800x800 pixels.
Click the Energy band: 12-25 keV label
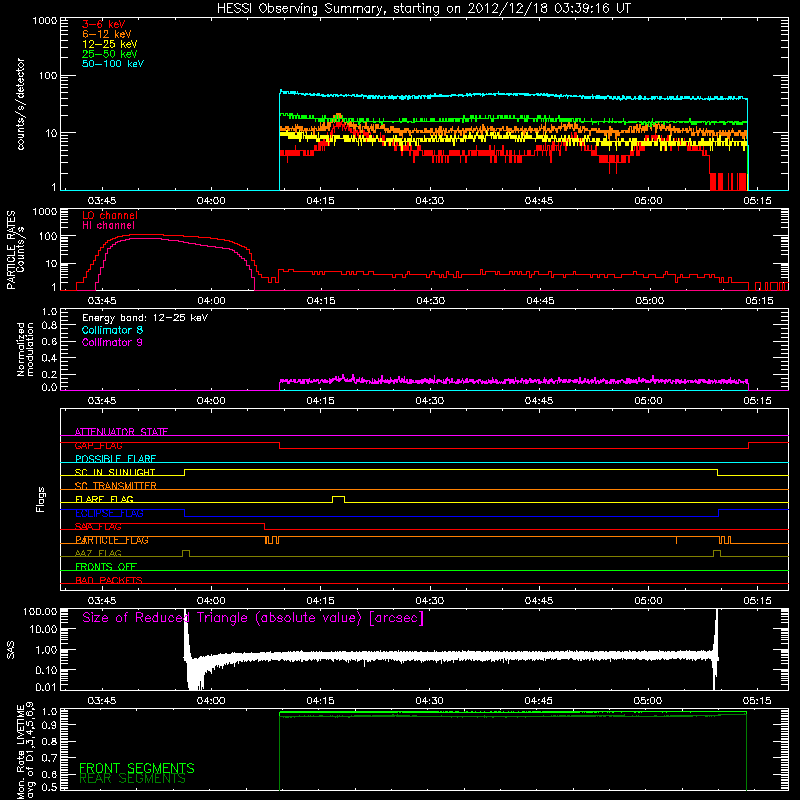(x=145, y=318)
